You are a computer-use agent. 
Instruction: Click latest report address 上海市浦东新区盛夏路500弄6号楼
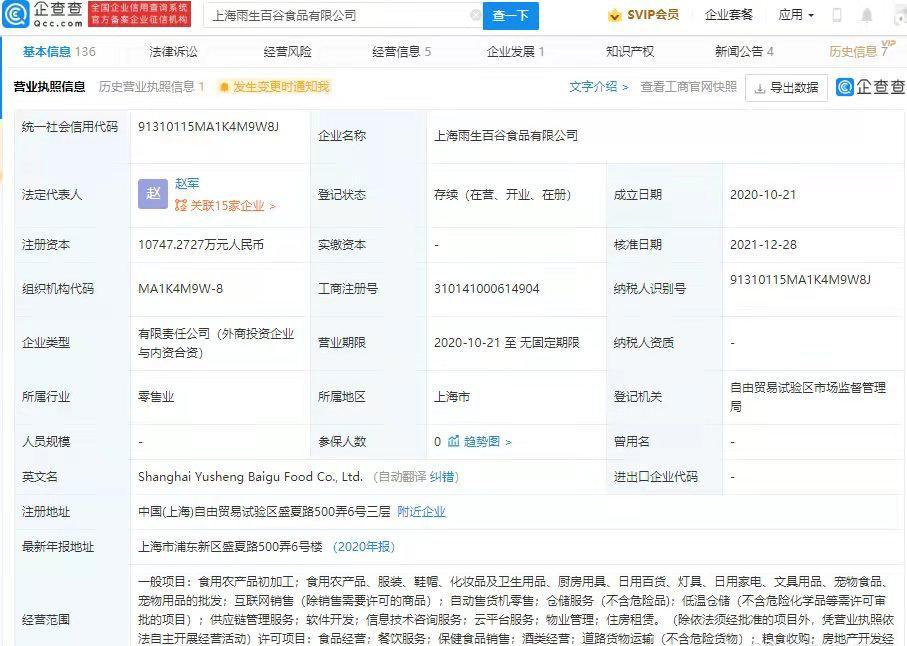click(230, 547)
